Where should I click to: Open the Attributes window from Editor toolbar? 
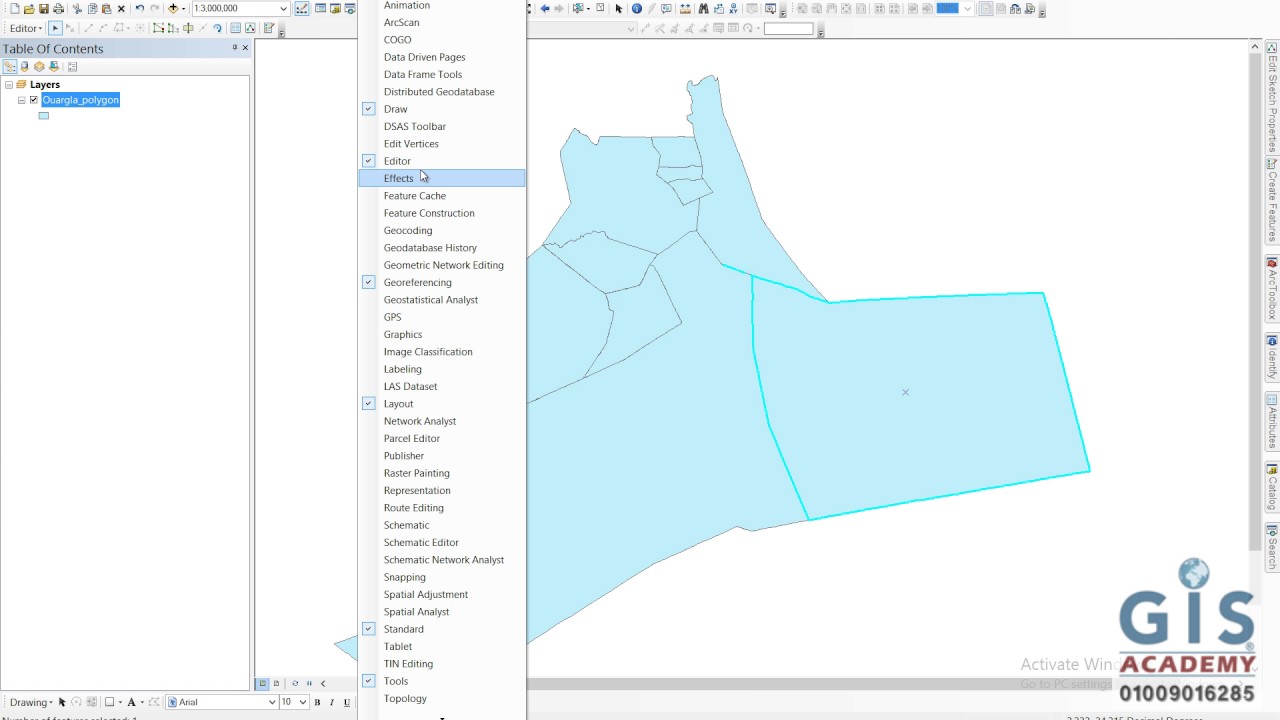tap(235, 28)
